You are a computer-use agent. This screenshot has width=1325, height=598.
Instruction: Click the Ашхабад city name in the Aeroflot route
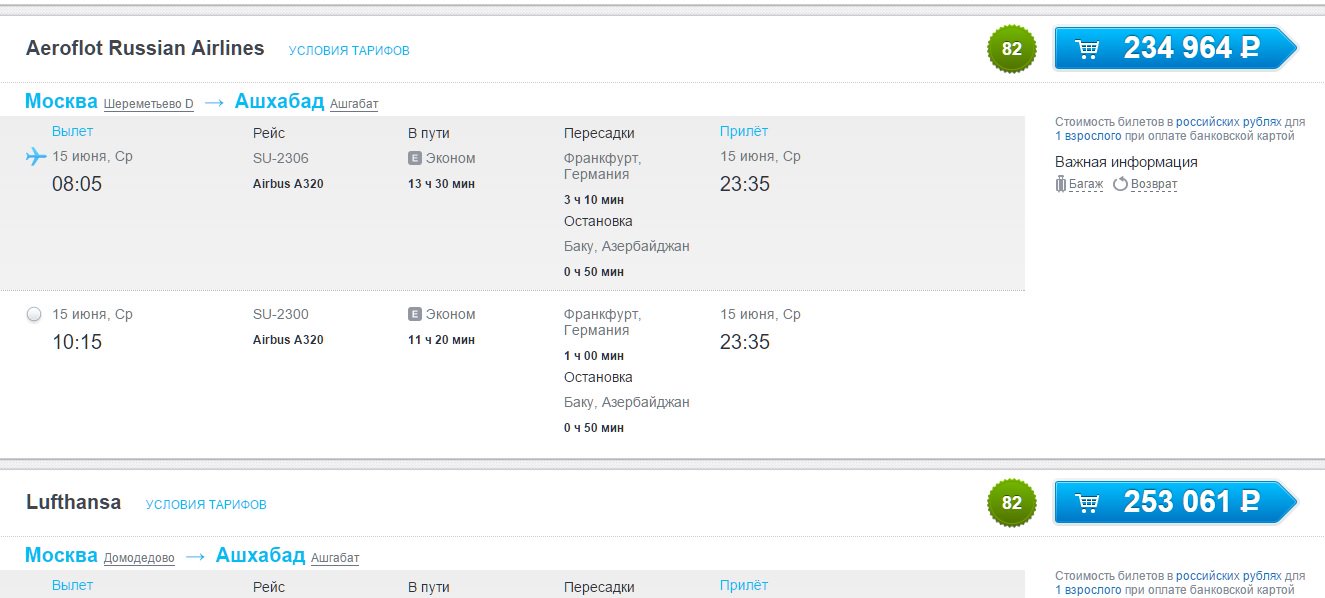(x=279, y=101)
